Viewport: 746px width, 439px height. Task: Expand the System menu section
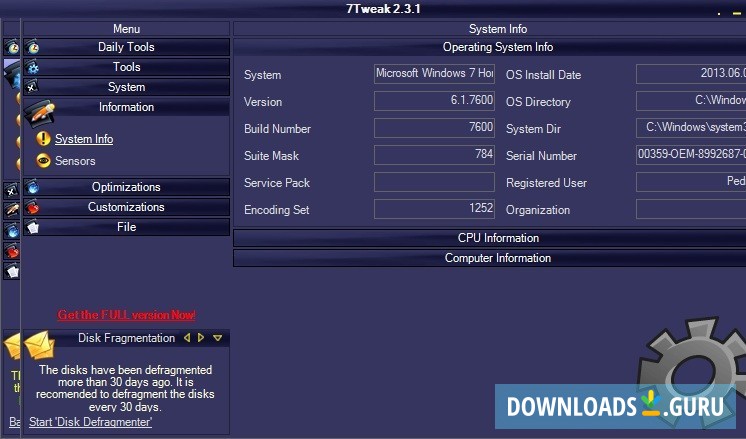(x=127, y=87)
